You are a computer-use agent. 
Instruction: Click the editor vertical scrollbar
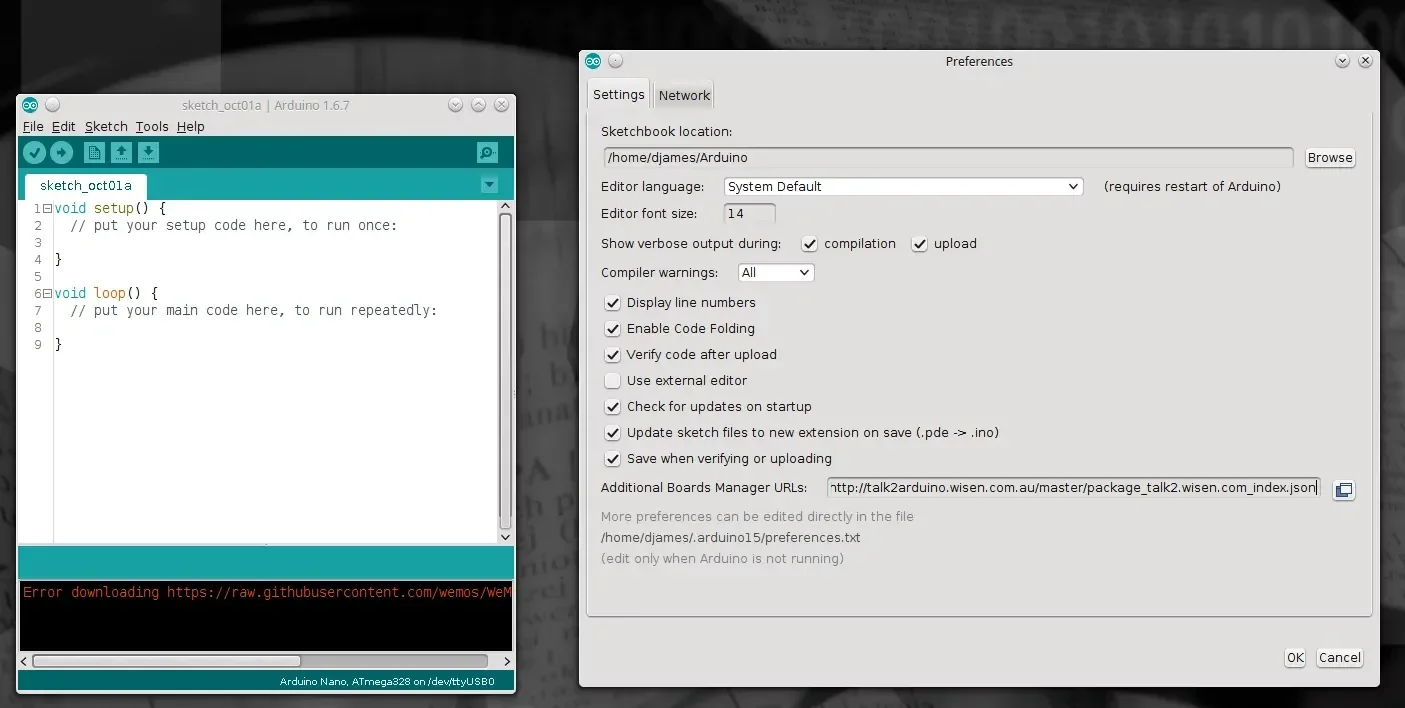pos(506,371)
